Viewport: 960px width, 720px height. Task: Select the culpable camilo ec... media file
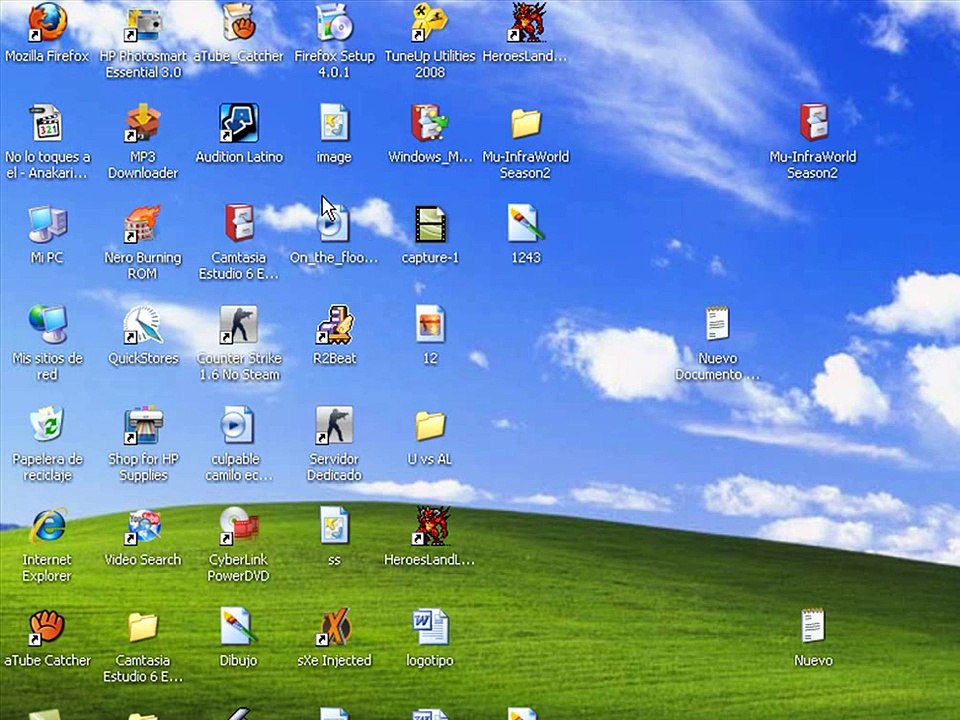pos(236,424)
